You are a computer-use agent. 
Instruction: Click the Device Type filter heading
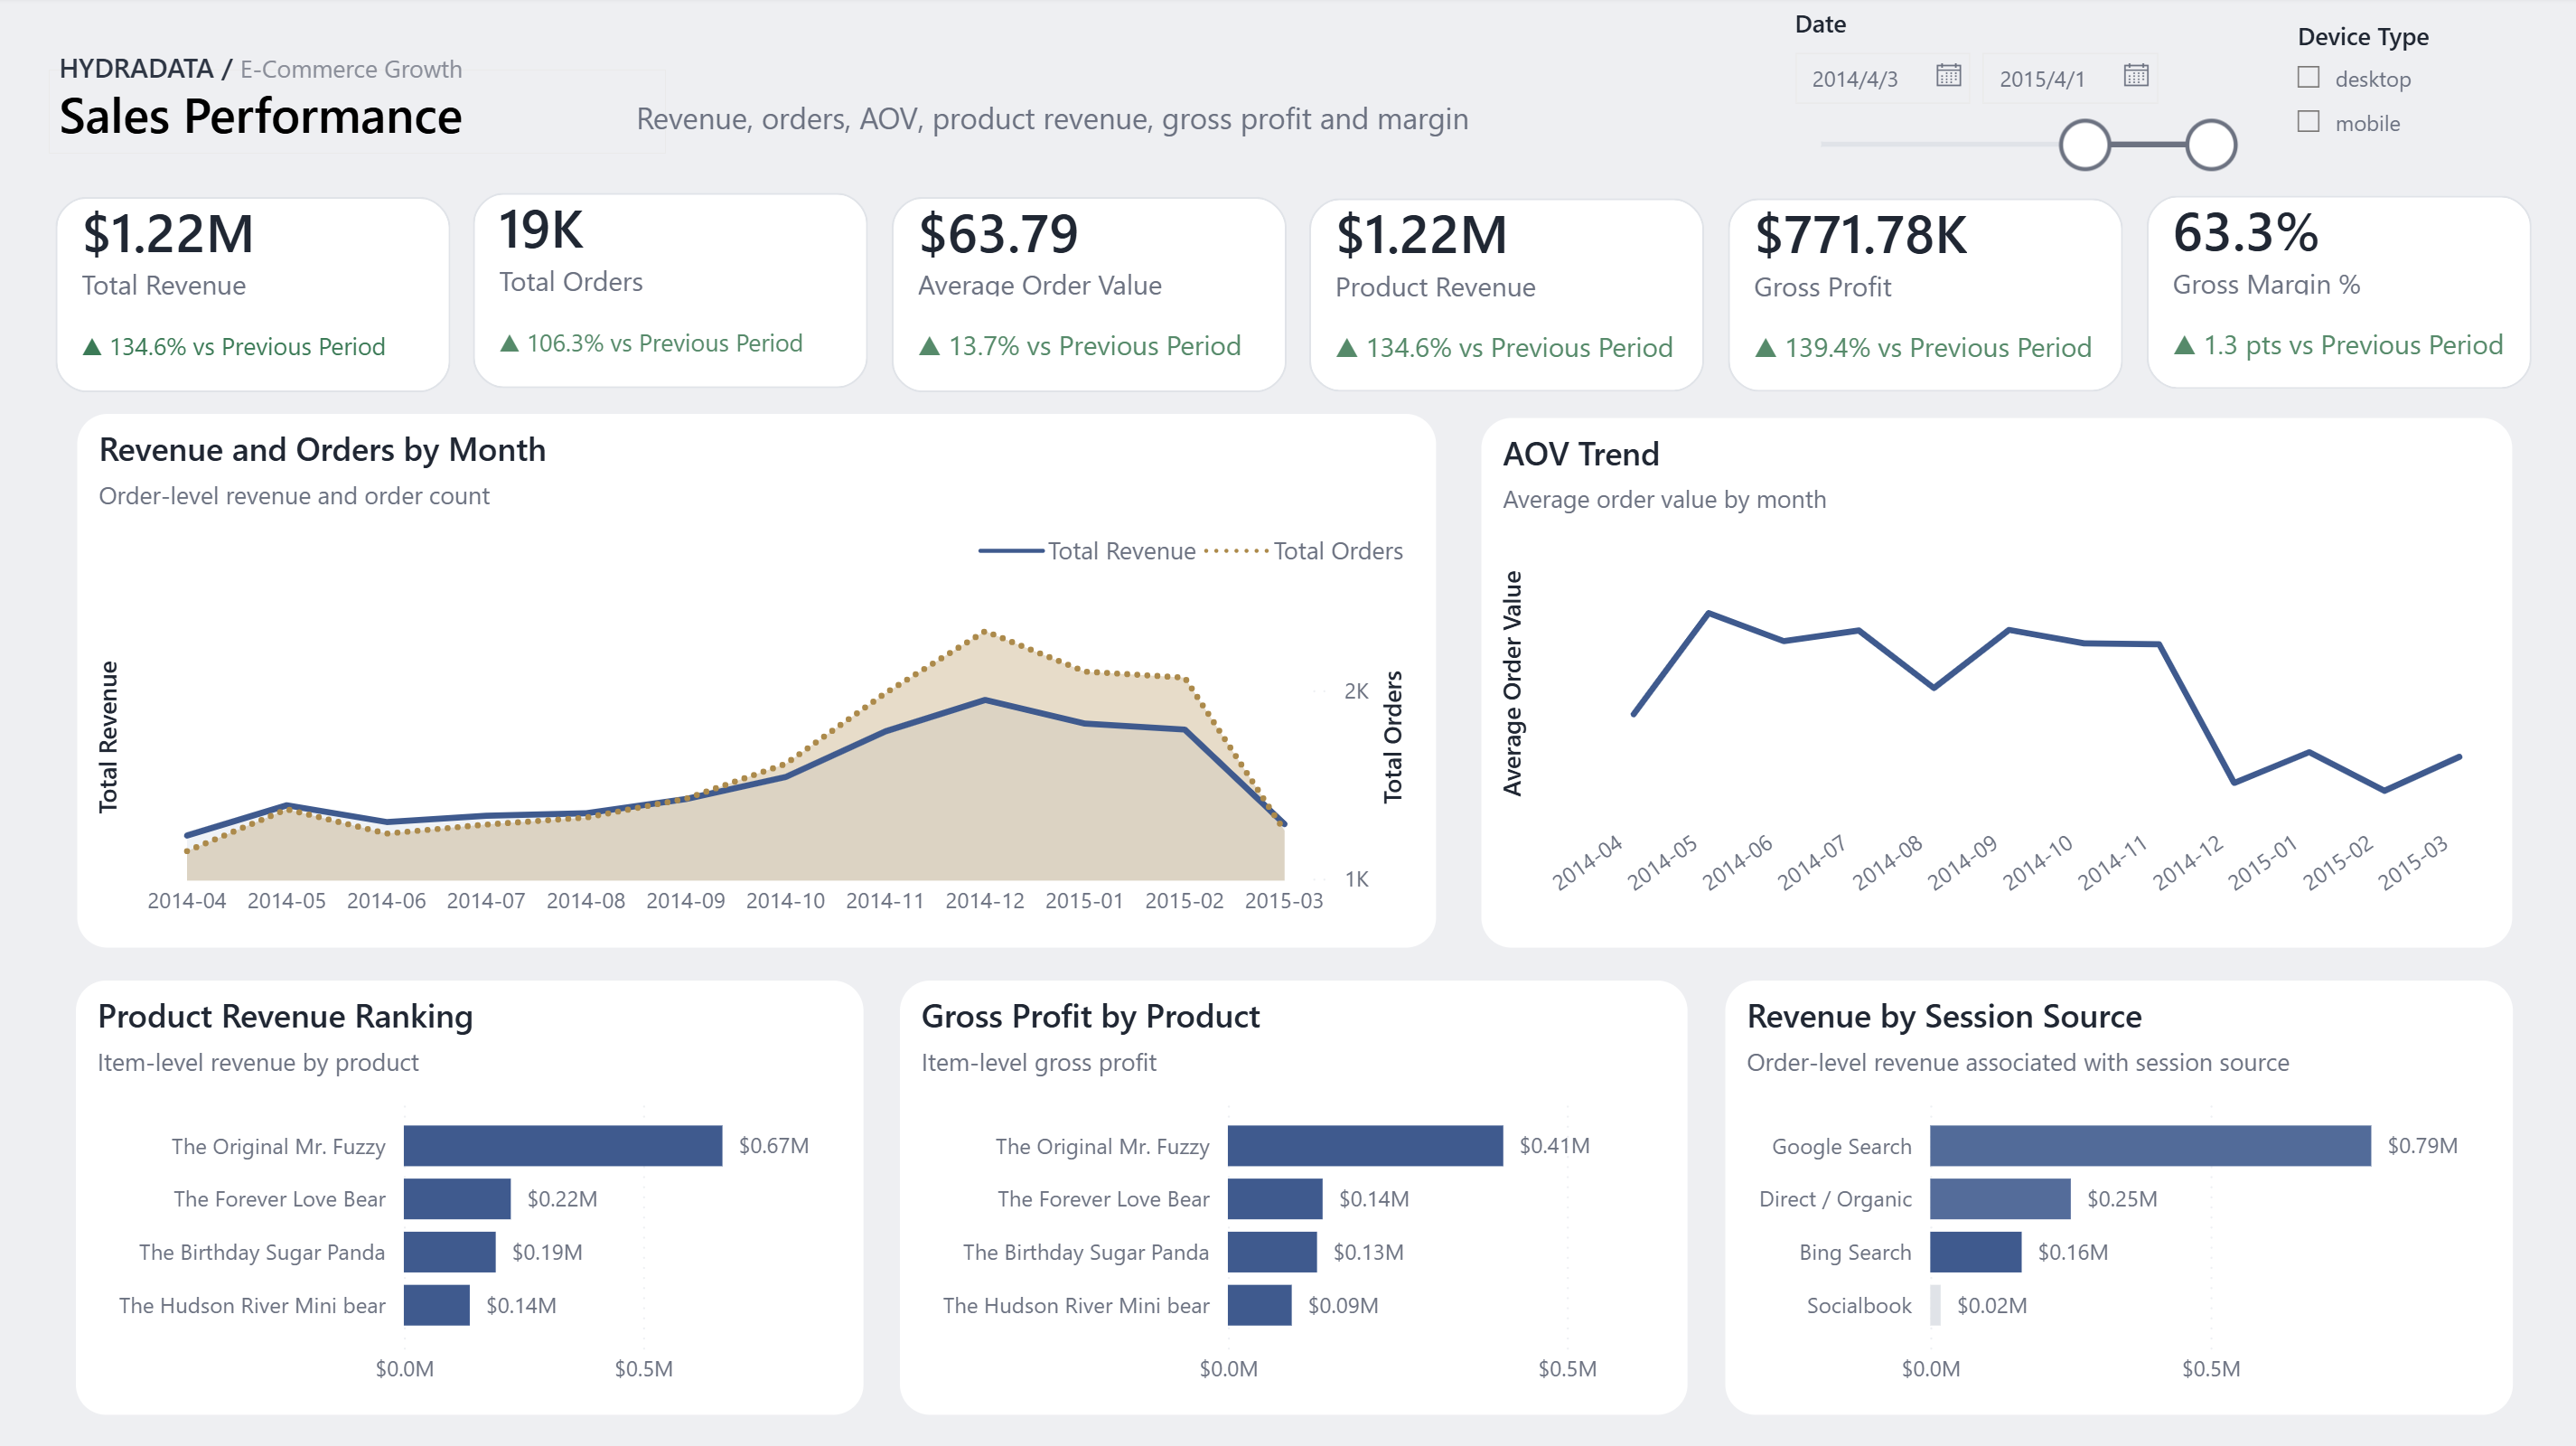click(x=2363, y=37)
